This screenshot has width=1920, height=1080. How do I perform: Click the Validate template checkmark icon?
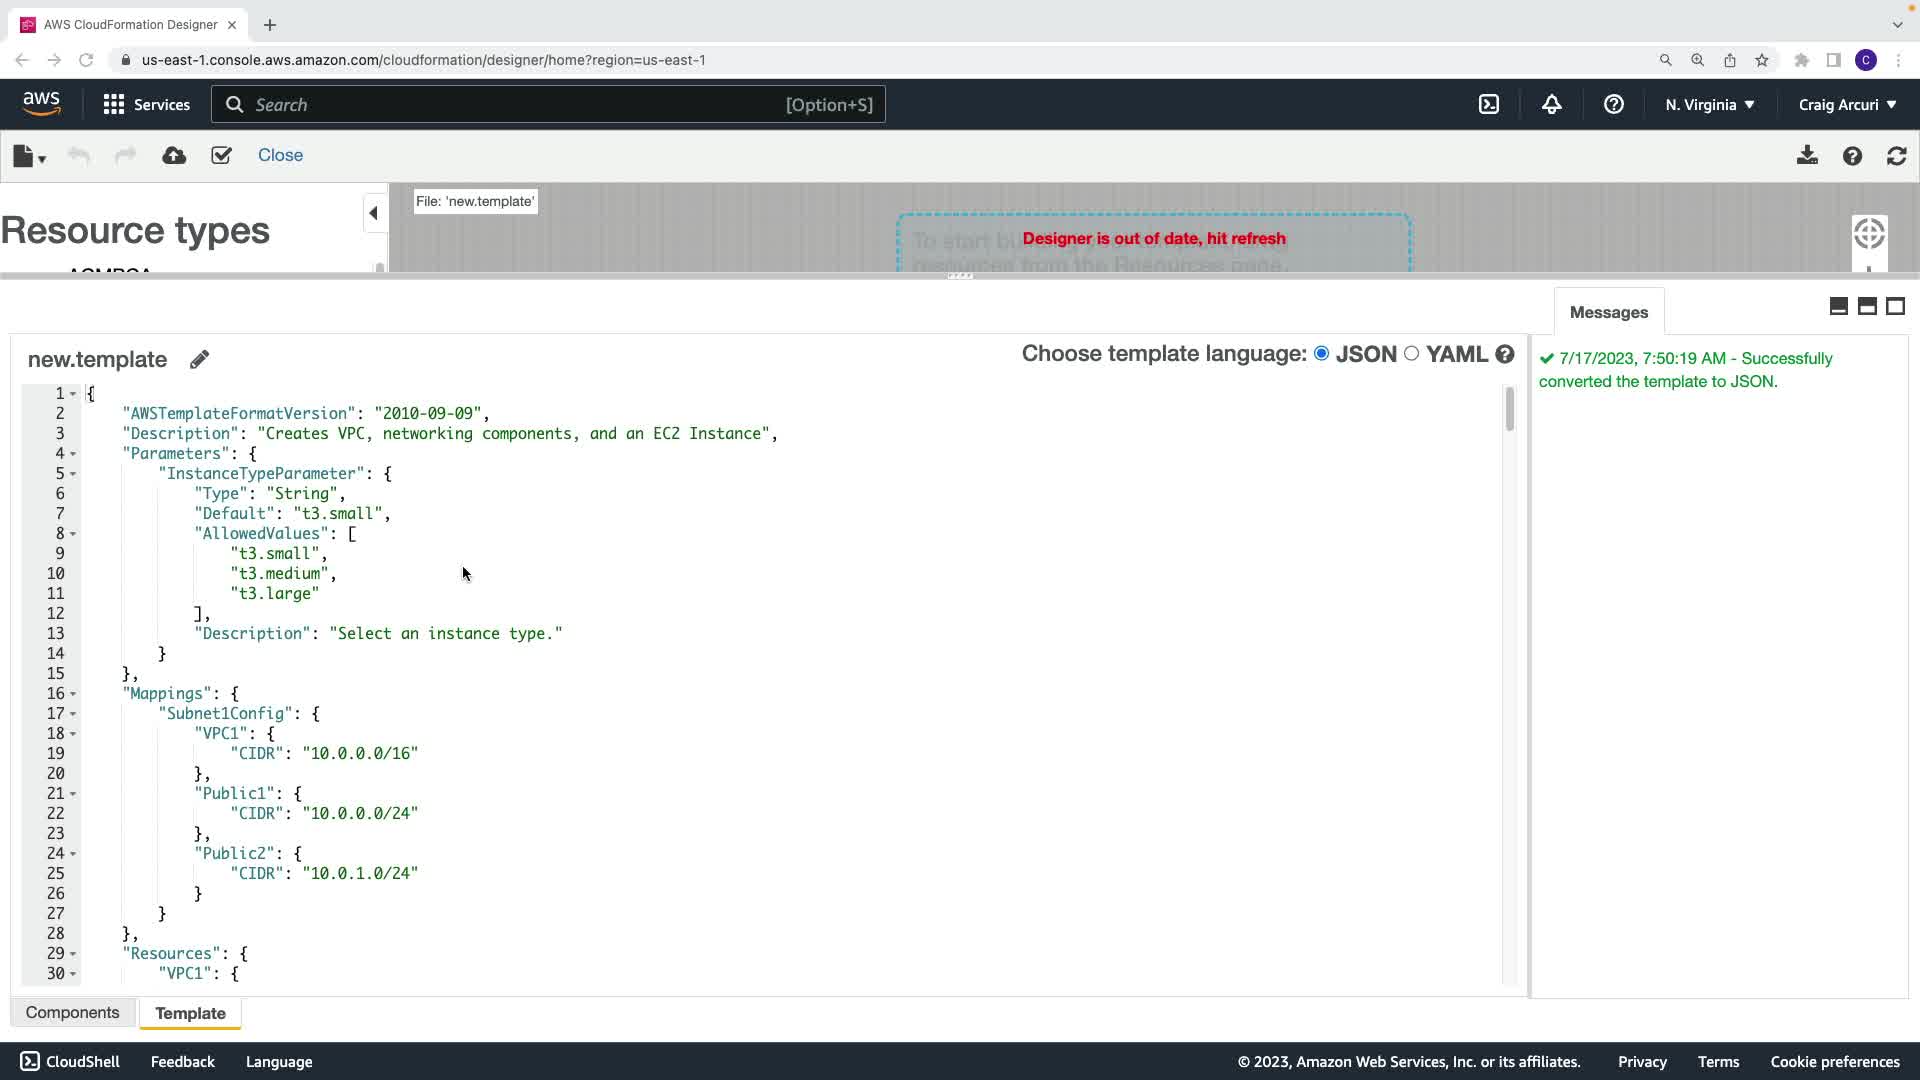coord(221,156)
